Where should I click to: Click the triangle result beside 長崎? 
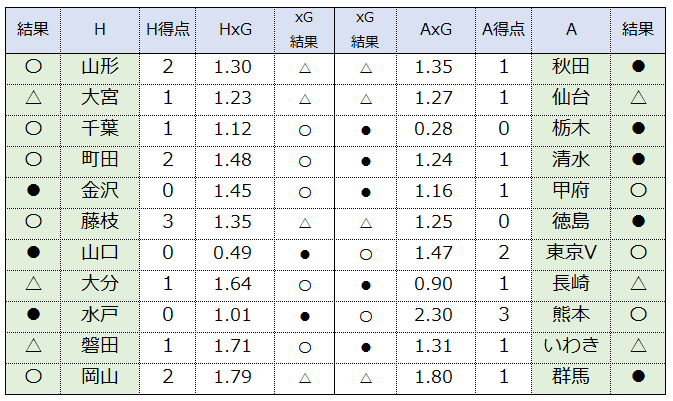tap(638, 283)
